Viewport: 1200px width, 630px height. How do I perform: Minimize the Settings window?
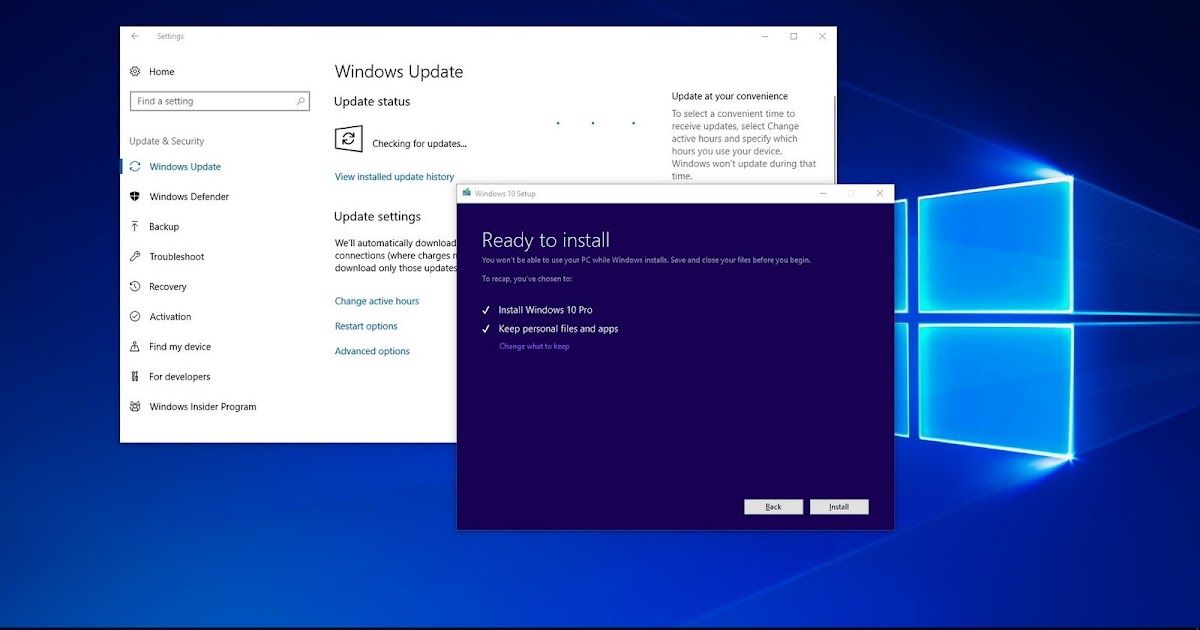[x=765, y=36]
